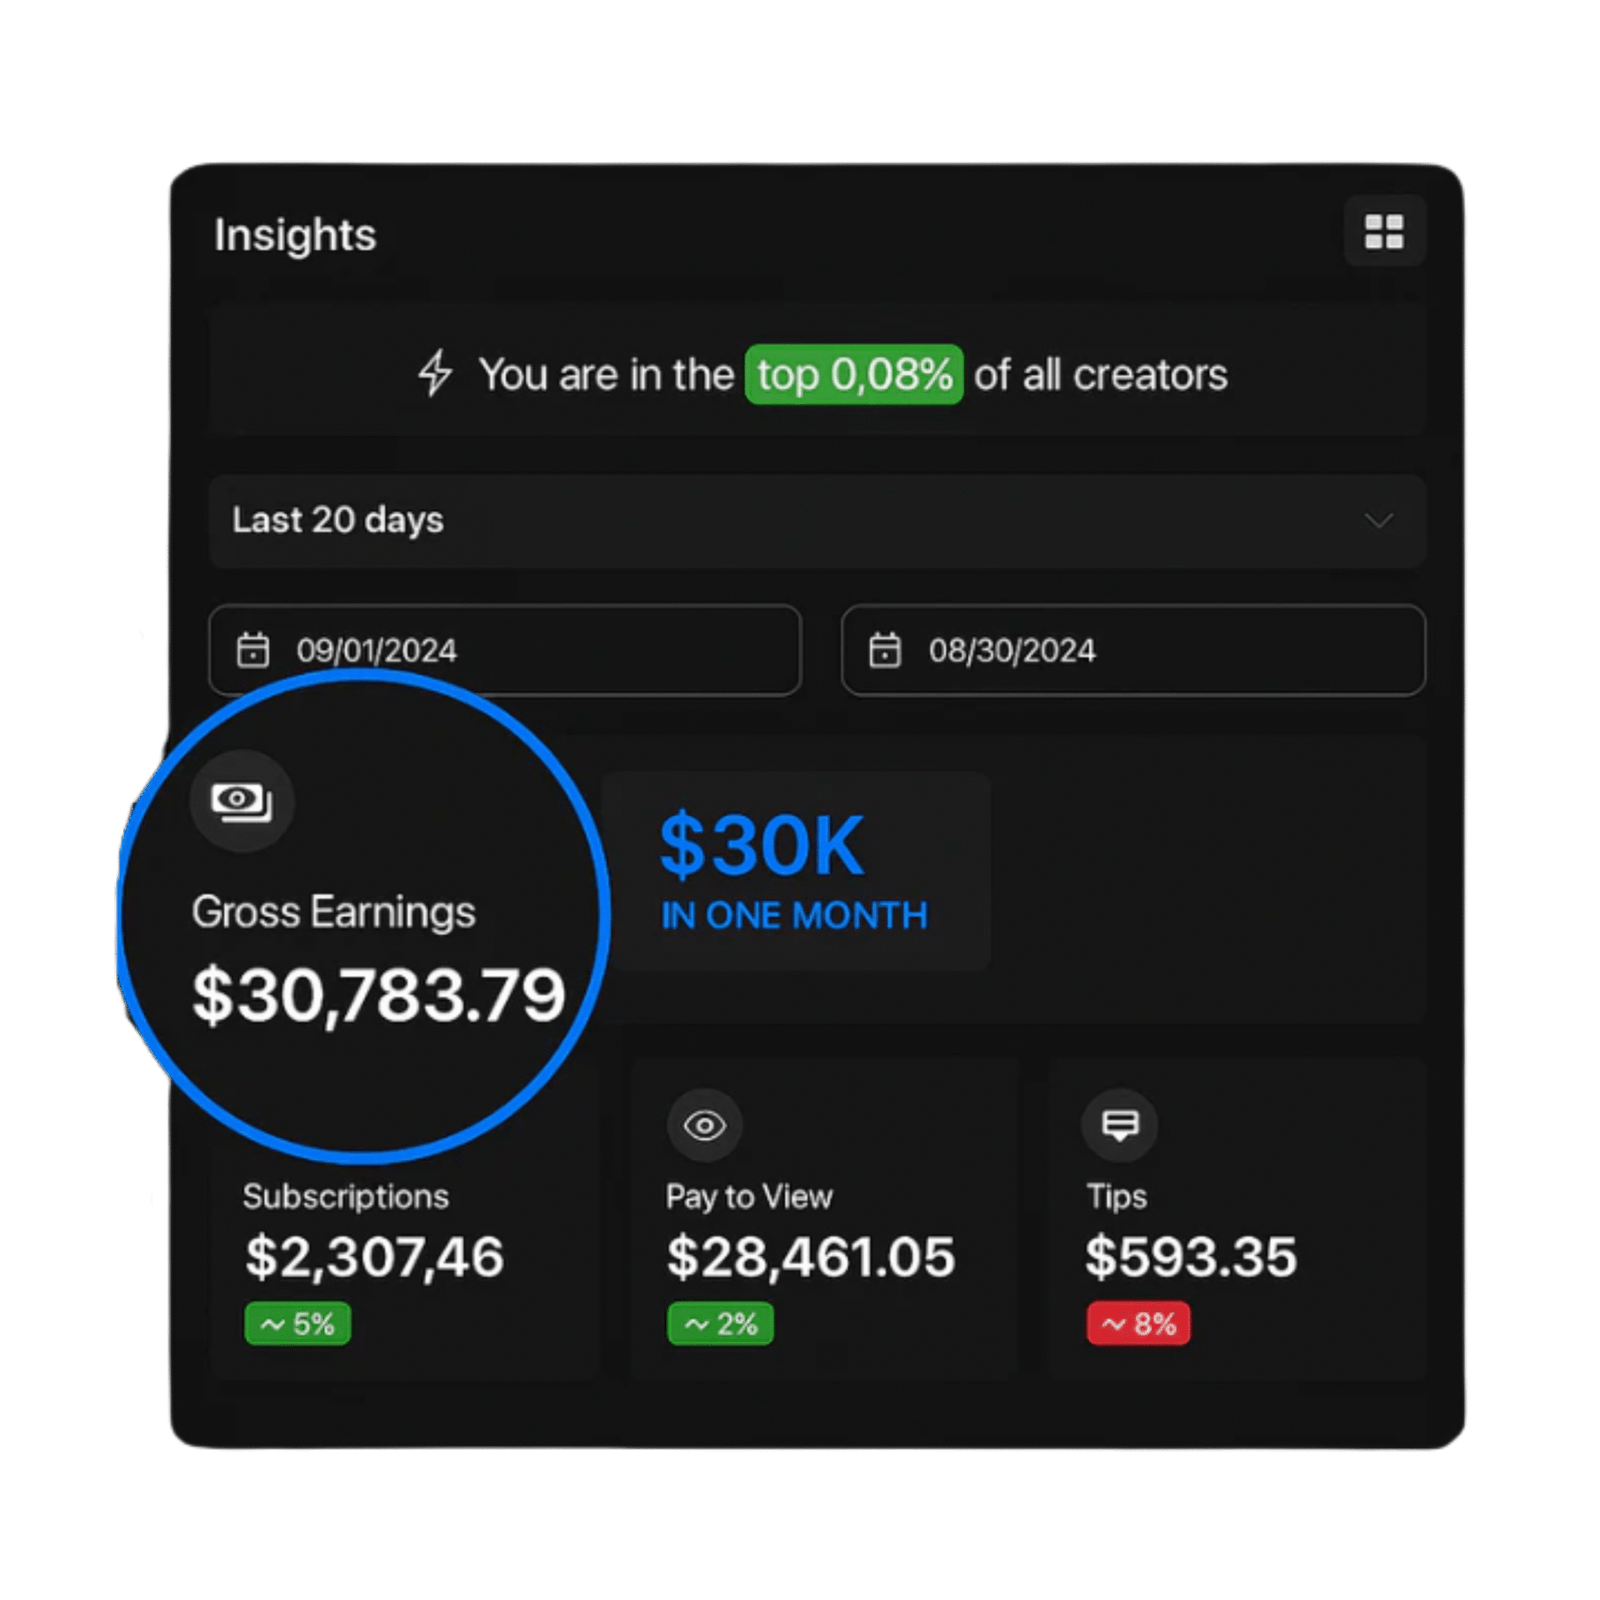Click the eye icon above Pay to View

tap(705, 1126)
